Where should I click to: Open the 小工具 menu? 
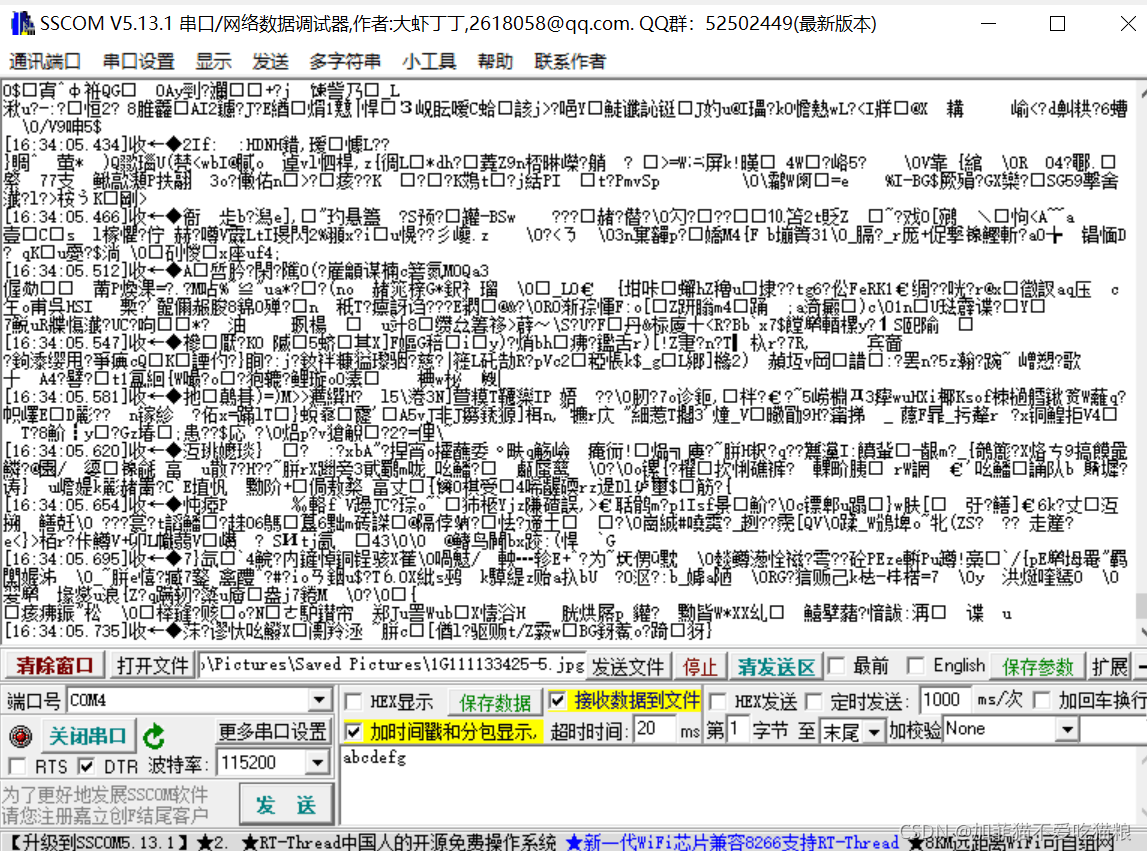click(x=430, y=61)
